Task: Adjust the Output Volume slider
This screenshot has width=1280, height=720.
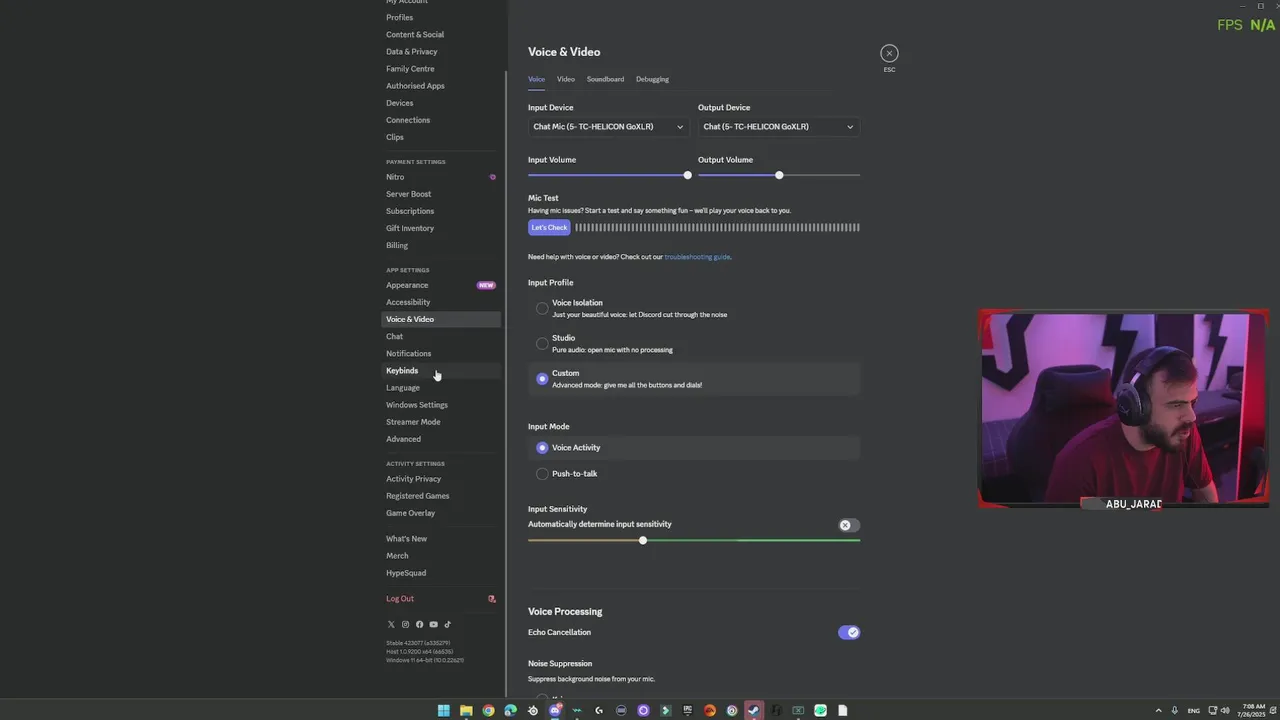Action: pos(779,176)
